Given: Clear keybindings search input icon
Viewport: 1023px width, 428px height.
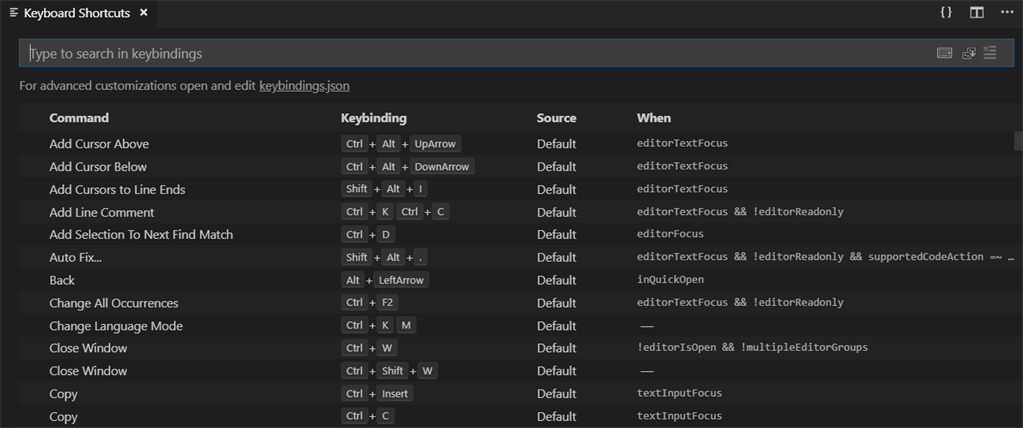Looking at the screenshot, I should click(x=990, y=54).
